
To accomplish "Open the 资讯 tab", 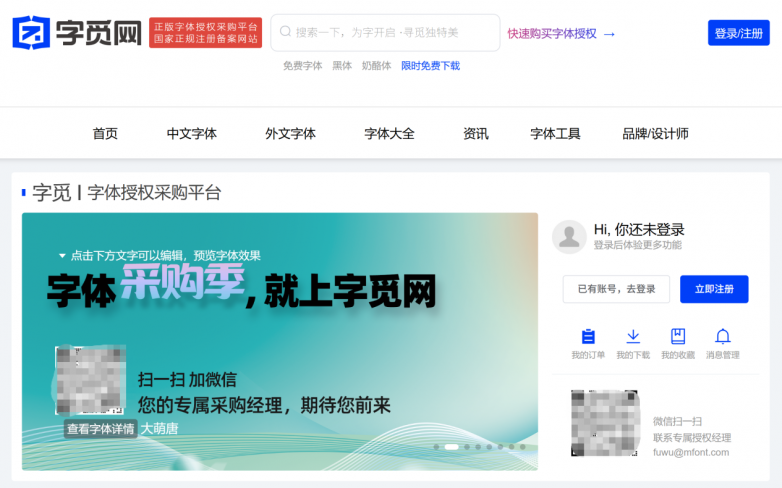I will coord(476,134).
